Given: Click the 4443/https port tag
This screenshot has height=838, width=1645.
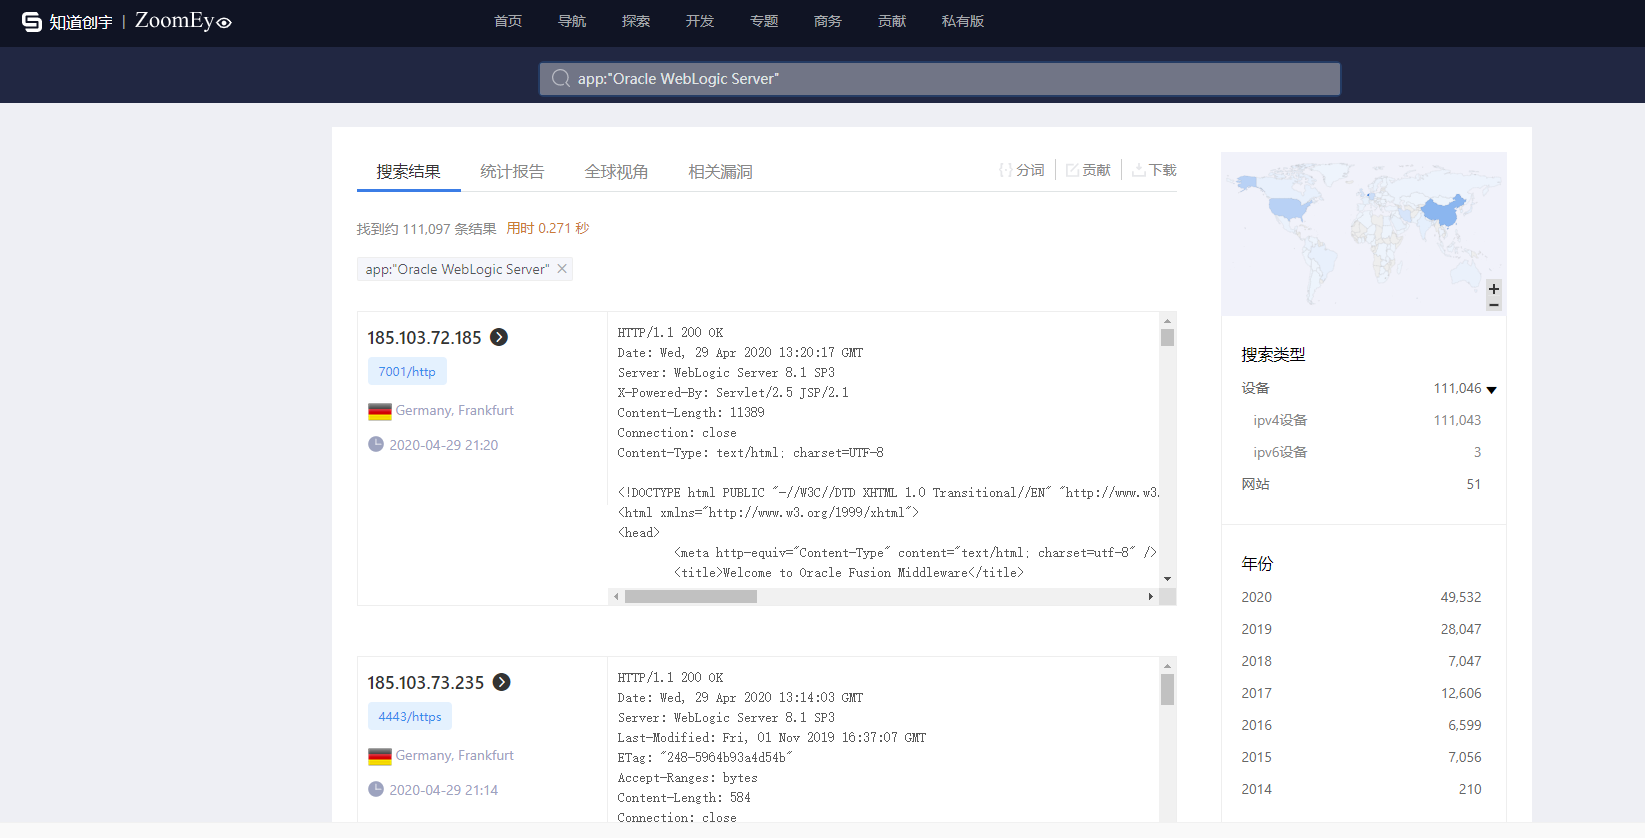Looking at the screenshot, I should (410, 717).
